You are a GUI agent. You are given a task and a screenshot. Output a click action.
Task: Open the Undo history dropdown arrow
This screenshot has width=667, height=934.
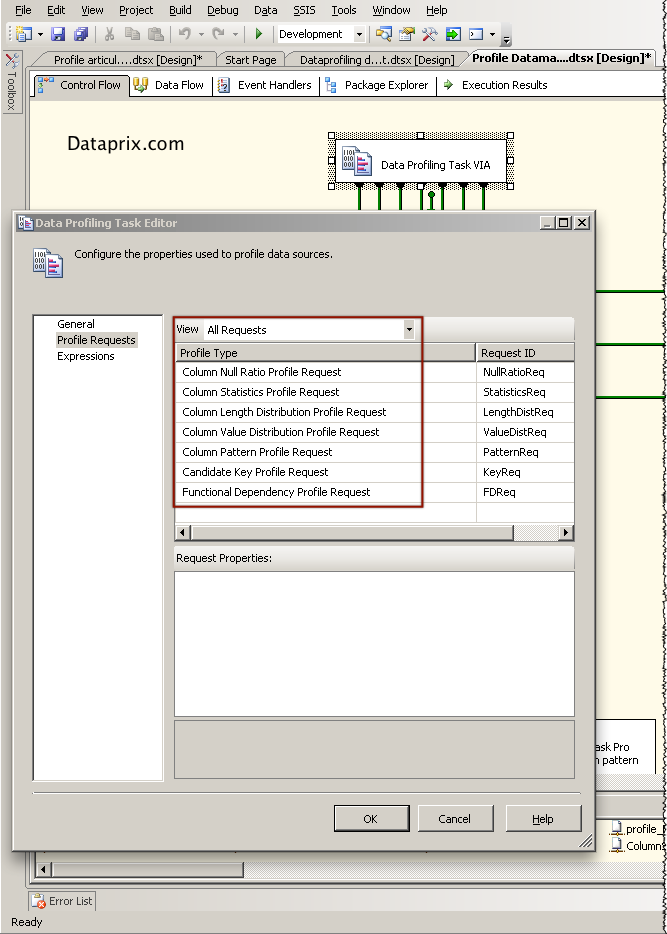(201, 35)
